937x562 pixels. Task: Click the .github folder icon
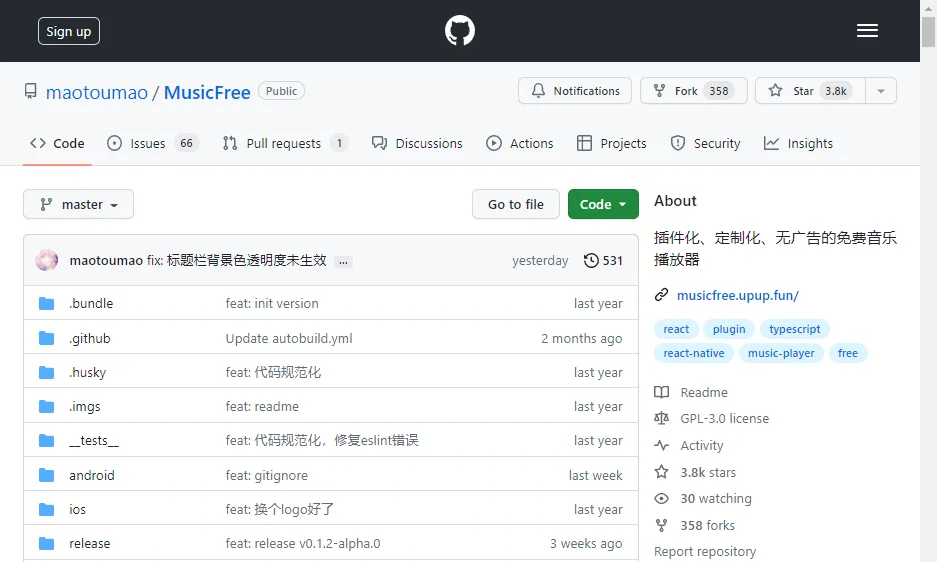coord(47,338)
